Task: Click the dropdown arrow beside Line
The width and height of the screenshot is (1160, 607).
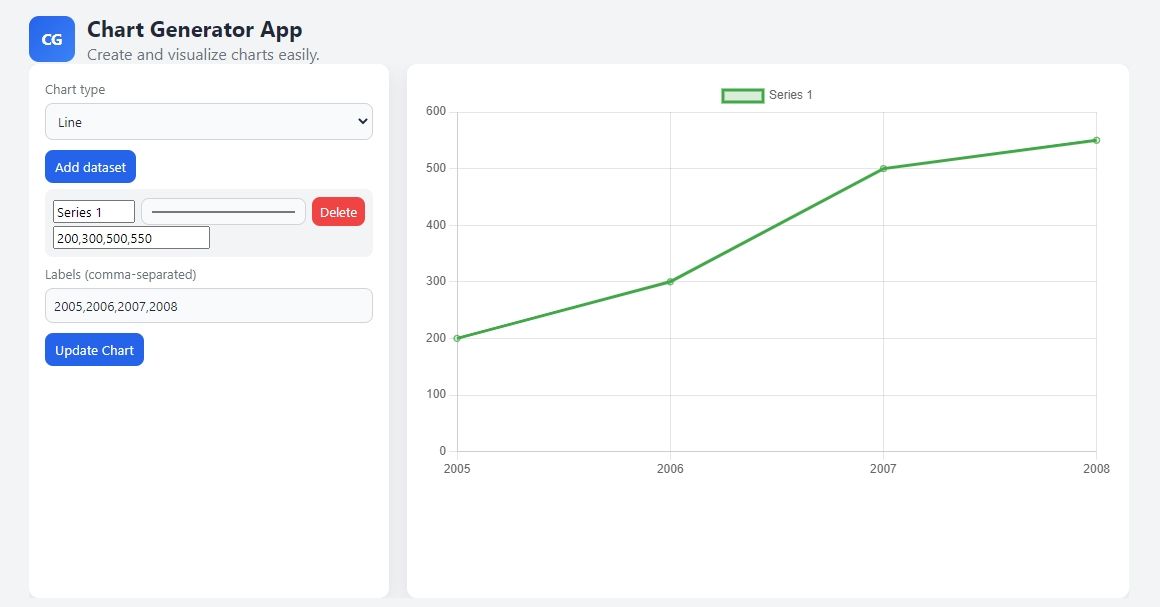Action: tap(361, 122)
